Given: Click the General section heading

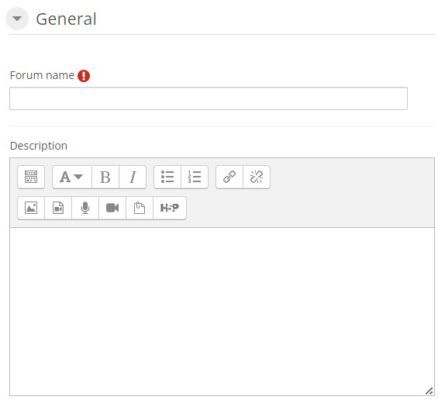Looking at the screenshot, I should click(66, 19).
